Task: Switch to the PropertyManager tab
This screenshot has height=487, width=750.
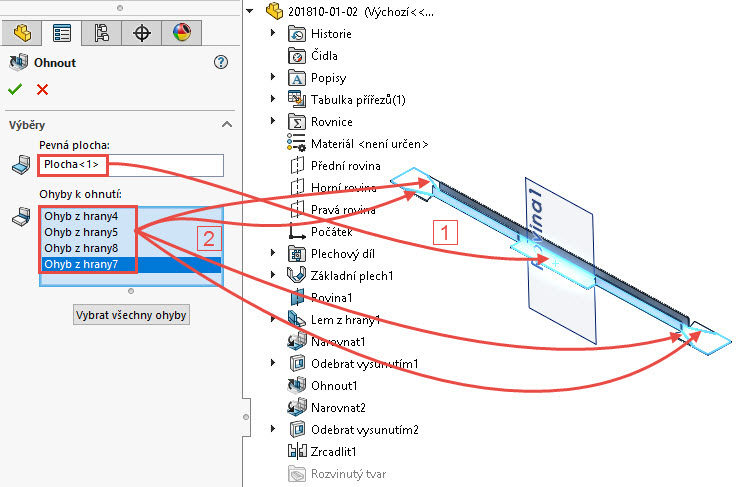Action: pyautogui.click(x=62, y=33)
